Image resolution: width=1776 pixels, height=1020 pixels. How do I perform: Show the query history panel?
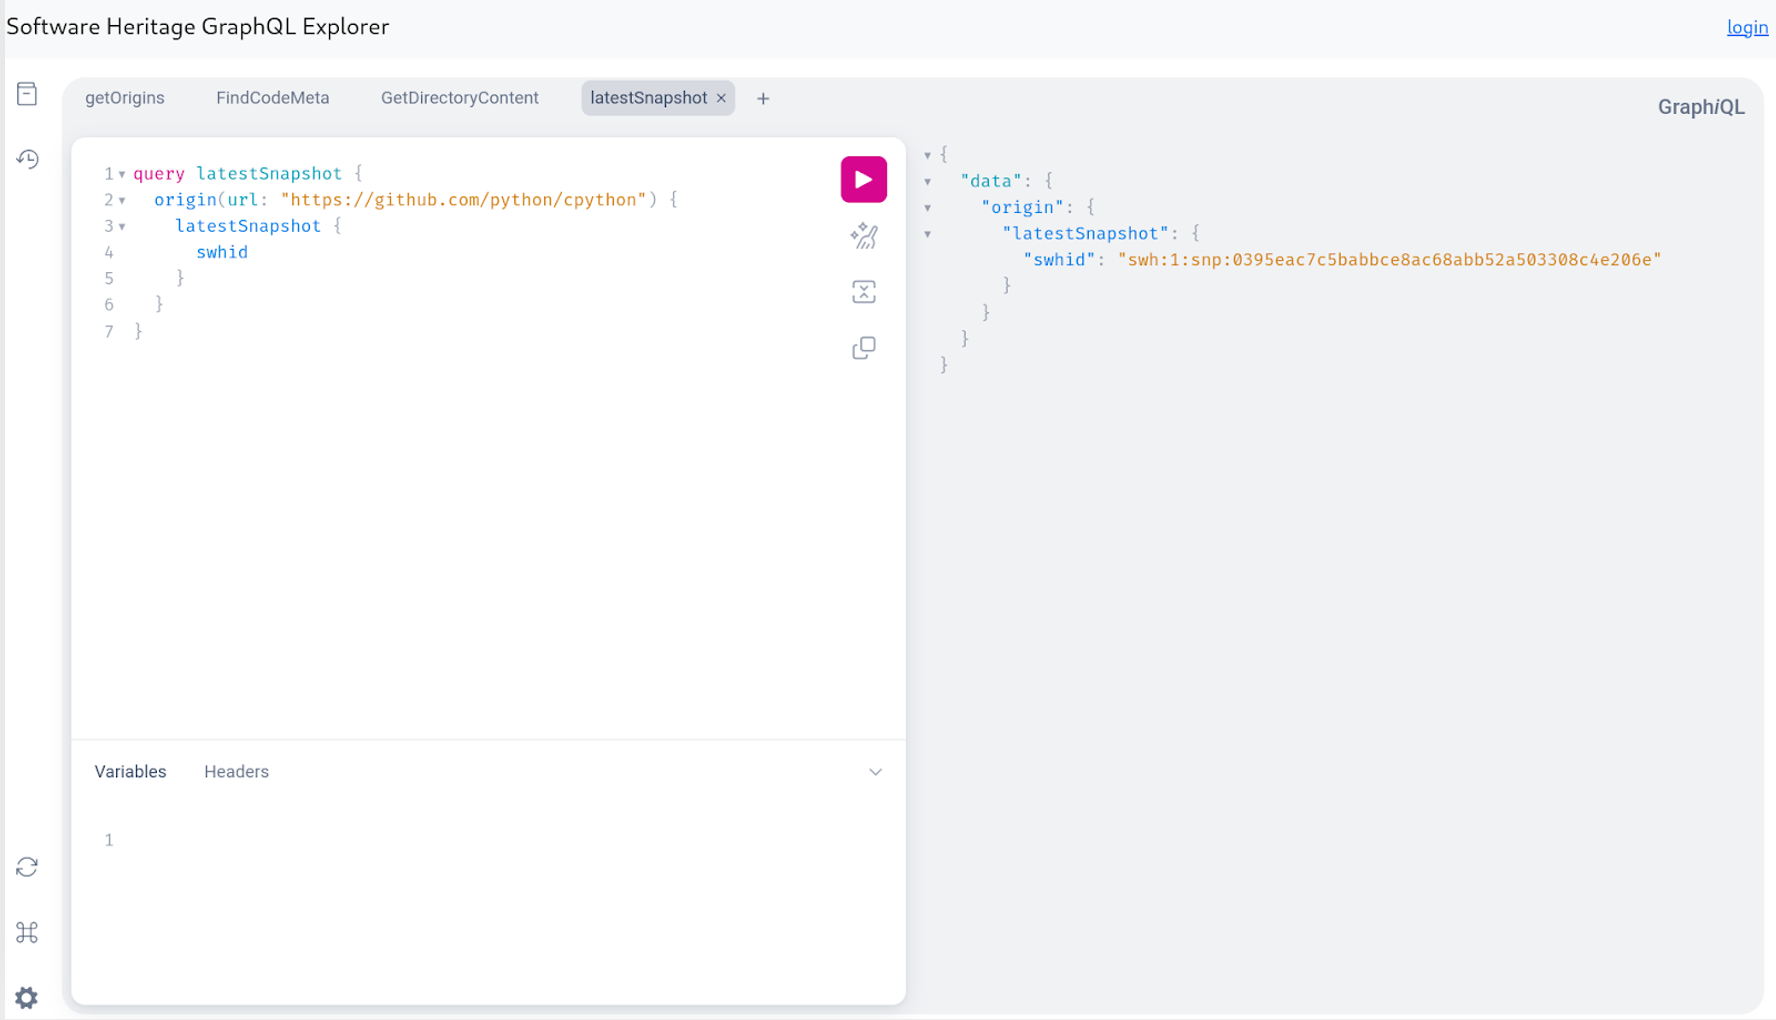click(27, 159)
